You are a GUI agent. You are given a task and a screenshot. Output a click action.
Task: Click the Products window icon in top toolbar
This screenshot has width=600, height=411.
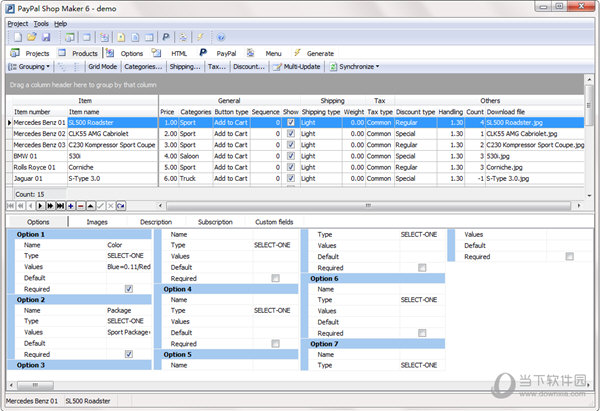click(x=87, y=37)
